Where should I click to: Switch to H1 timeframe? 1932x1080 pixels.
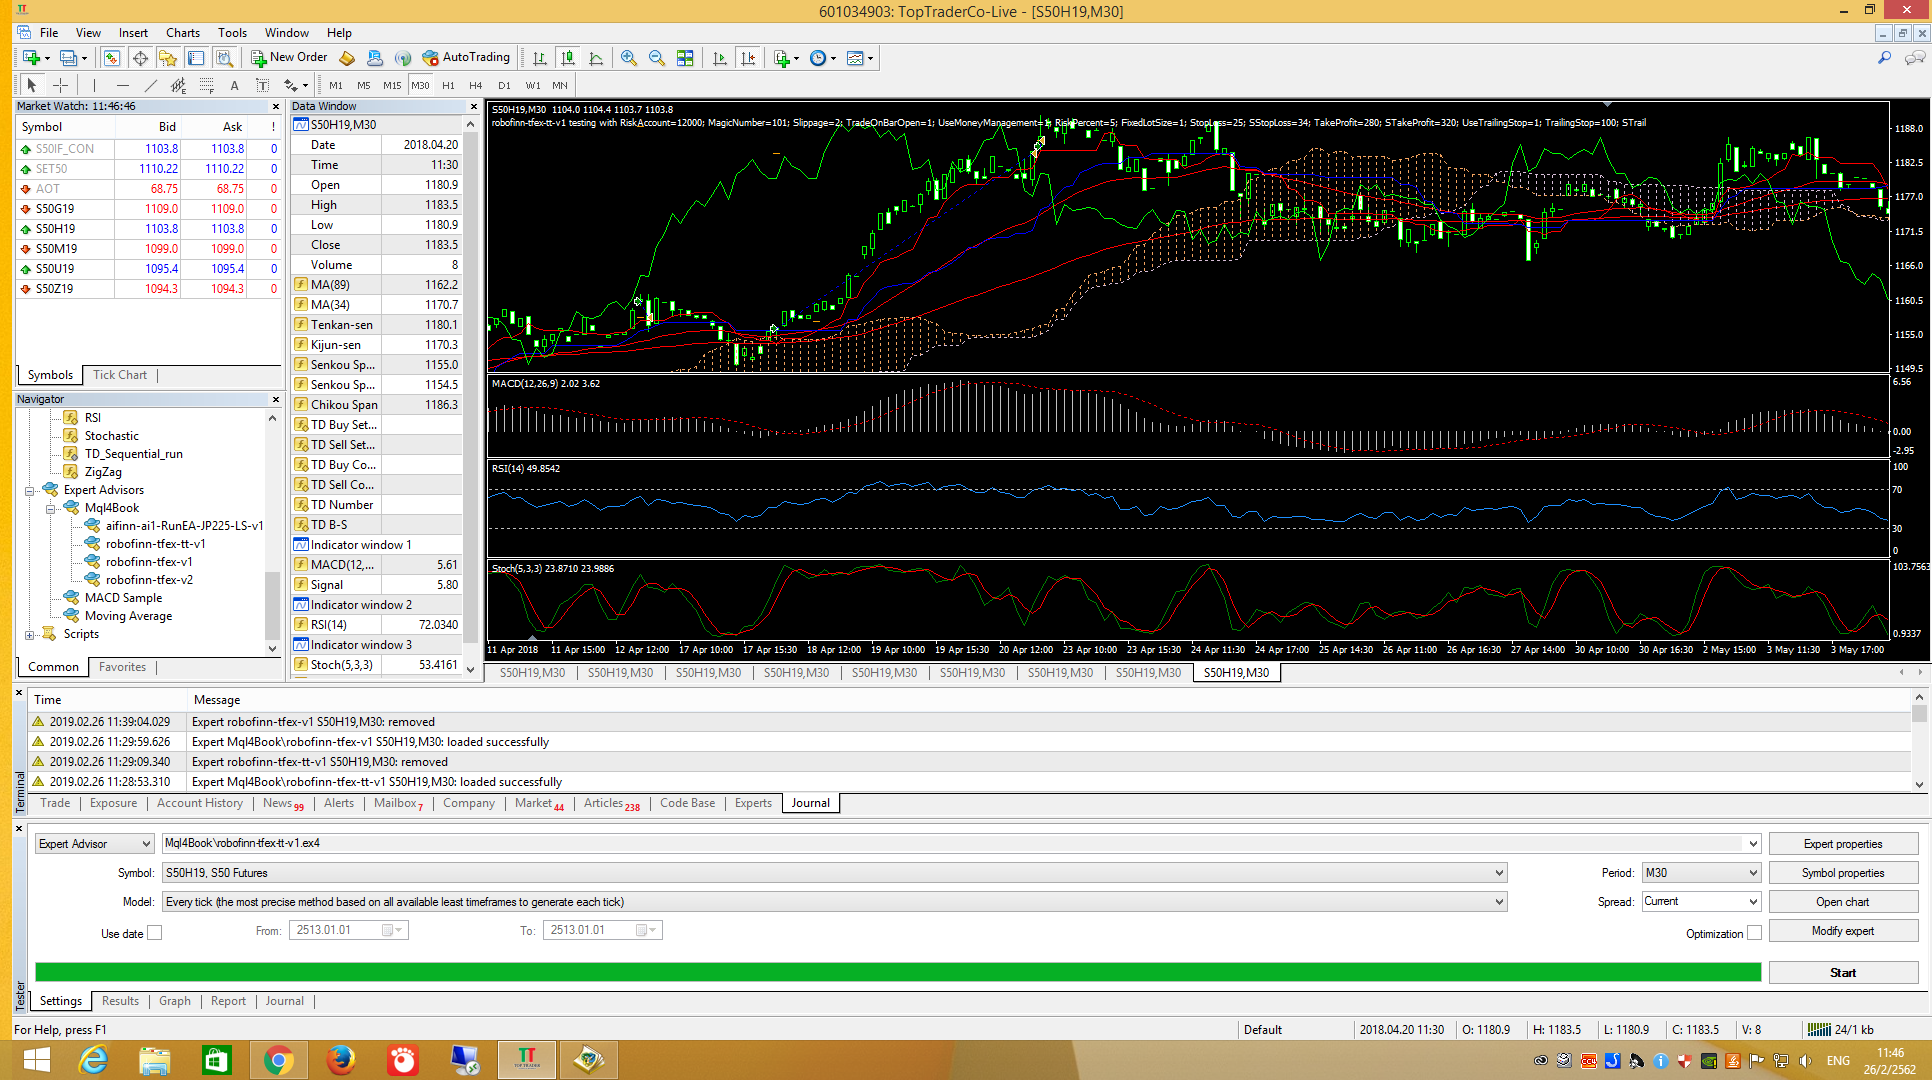coord(448,85)
